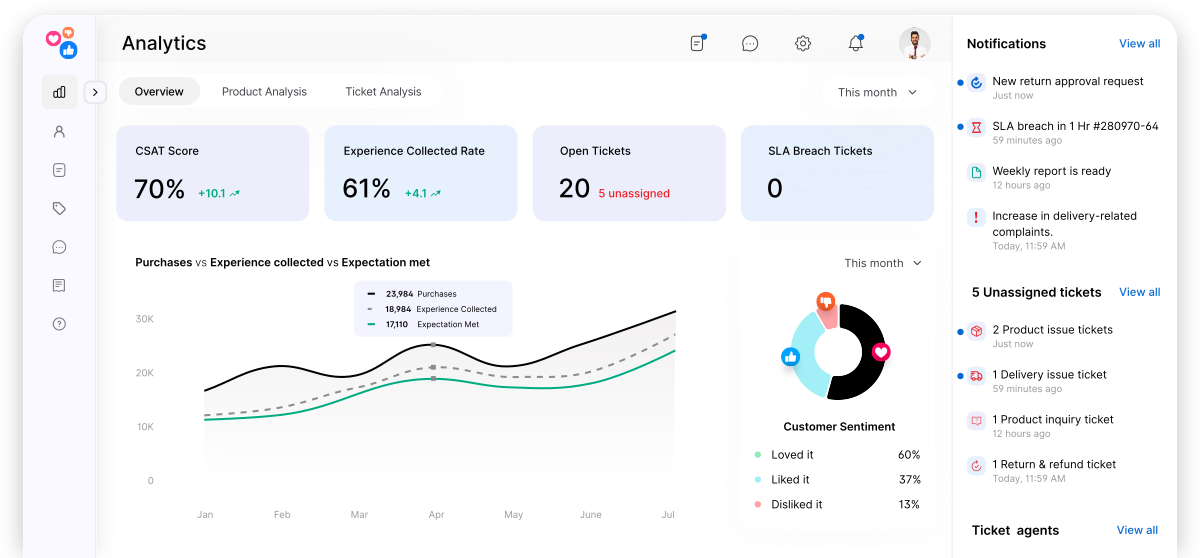Image resolution: width=1200 pixels, height=558 pixels.
Task: Open the top This month dropdown
Action: tap(877, 92)
